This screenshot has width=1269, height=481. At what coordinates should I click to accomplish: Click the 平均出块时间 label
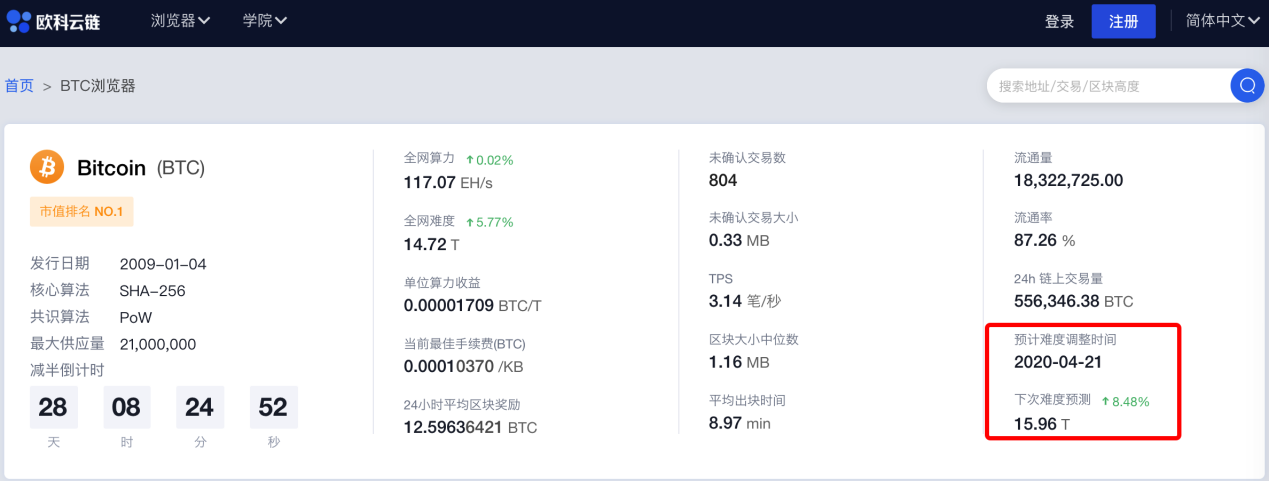[x=747, y=400]
